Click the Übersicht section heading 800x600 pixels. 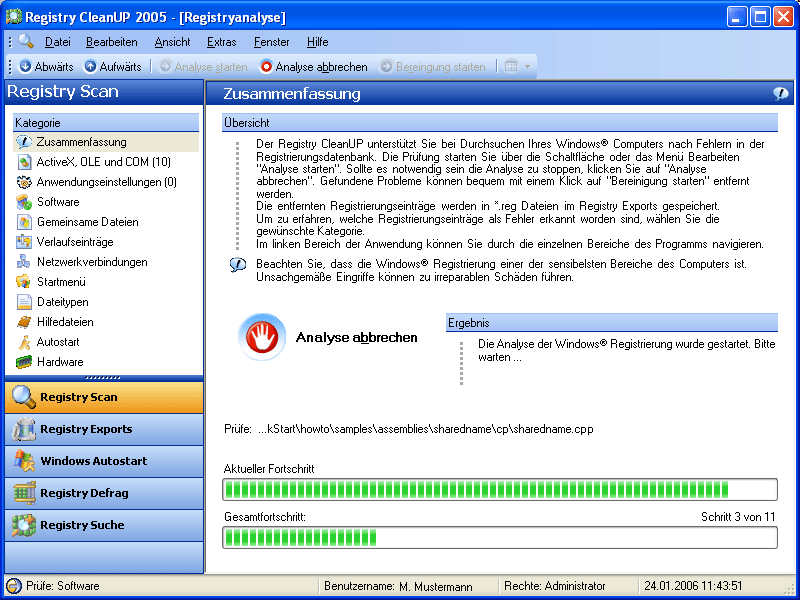(x=500, y=123)
